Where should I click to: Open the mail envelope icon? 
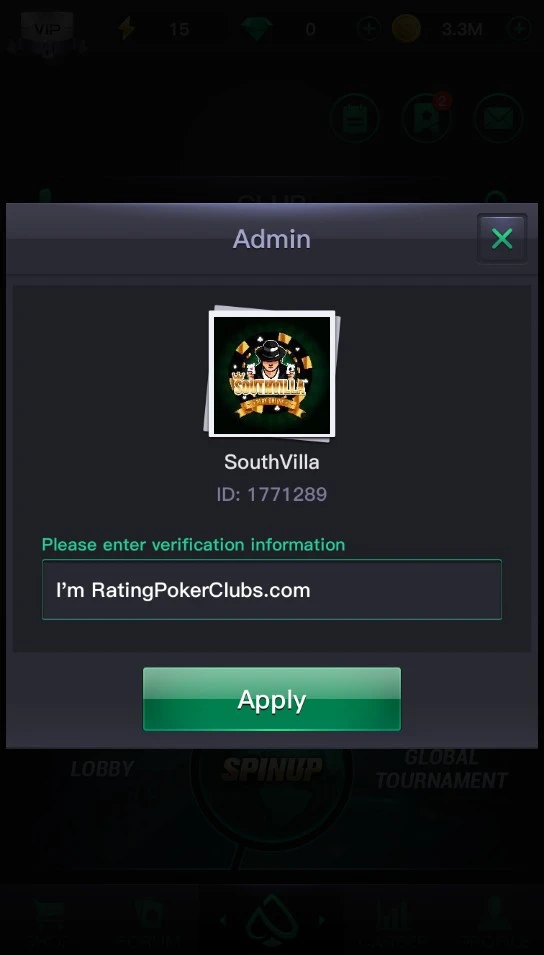pos(498,118)
